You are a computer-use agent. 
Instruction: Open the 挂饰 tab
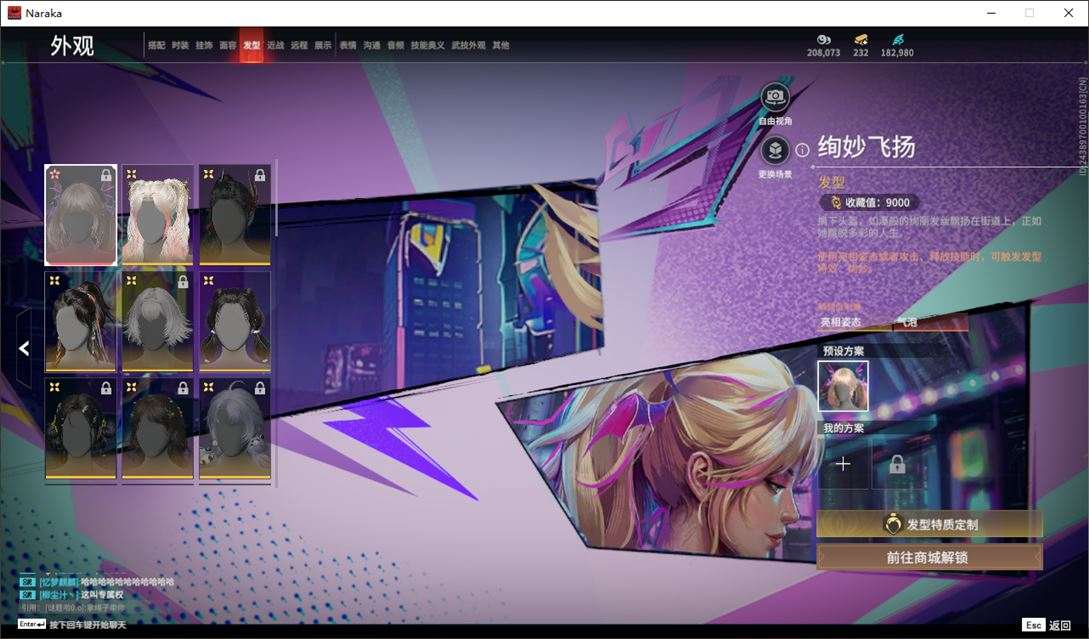point(204,45)
